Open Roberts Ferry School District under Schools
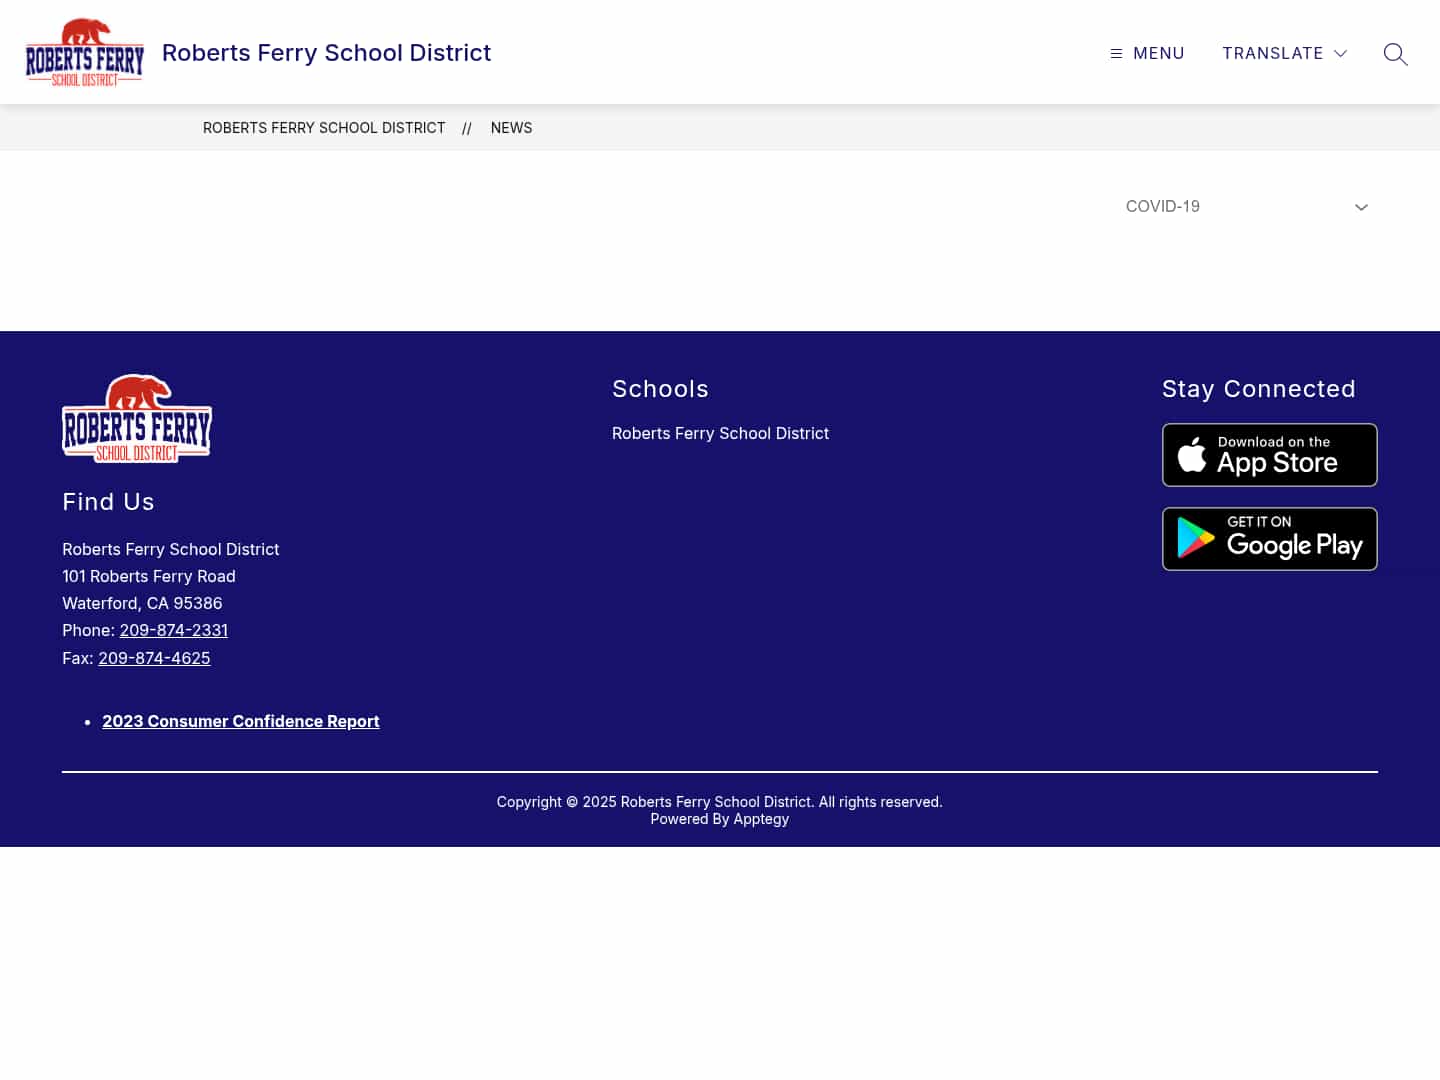The height and width of the screenshot is (1080, 1440). tap(720, 433)
